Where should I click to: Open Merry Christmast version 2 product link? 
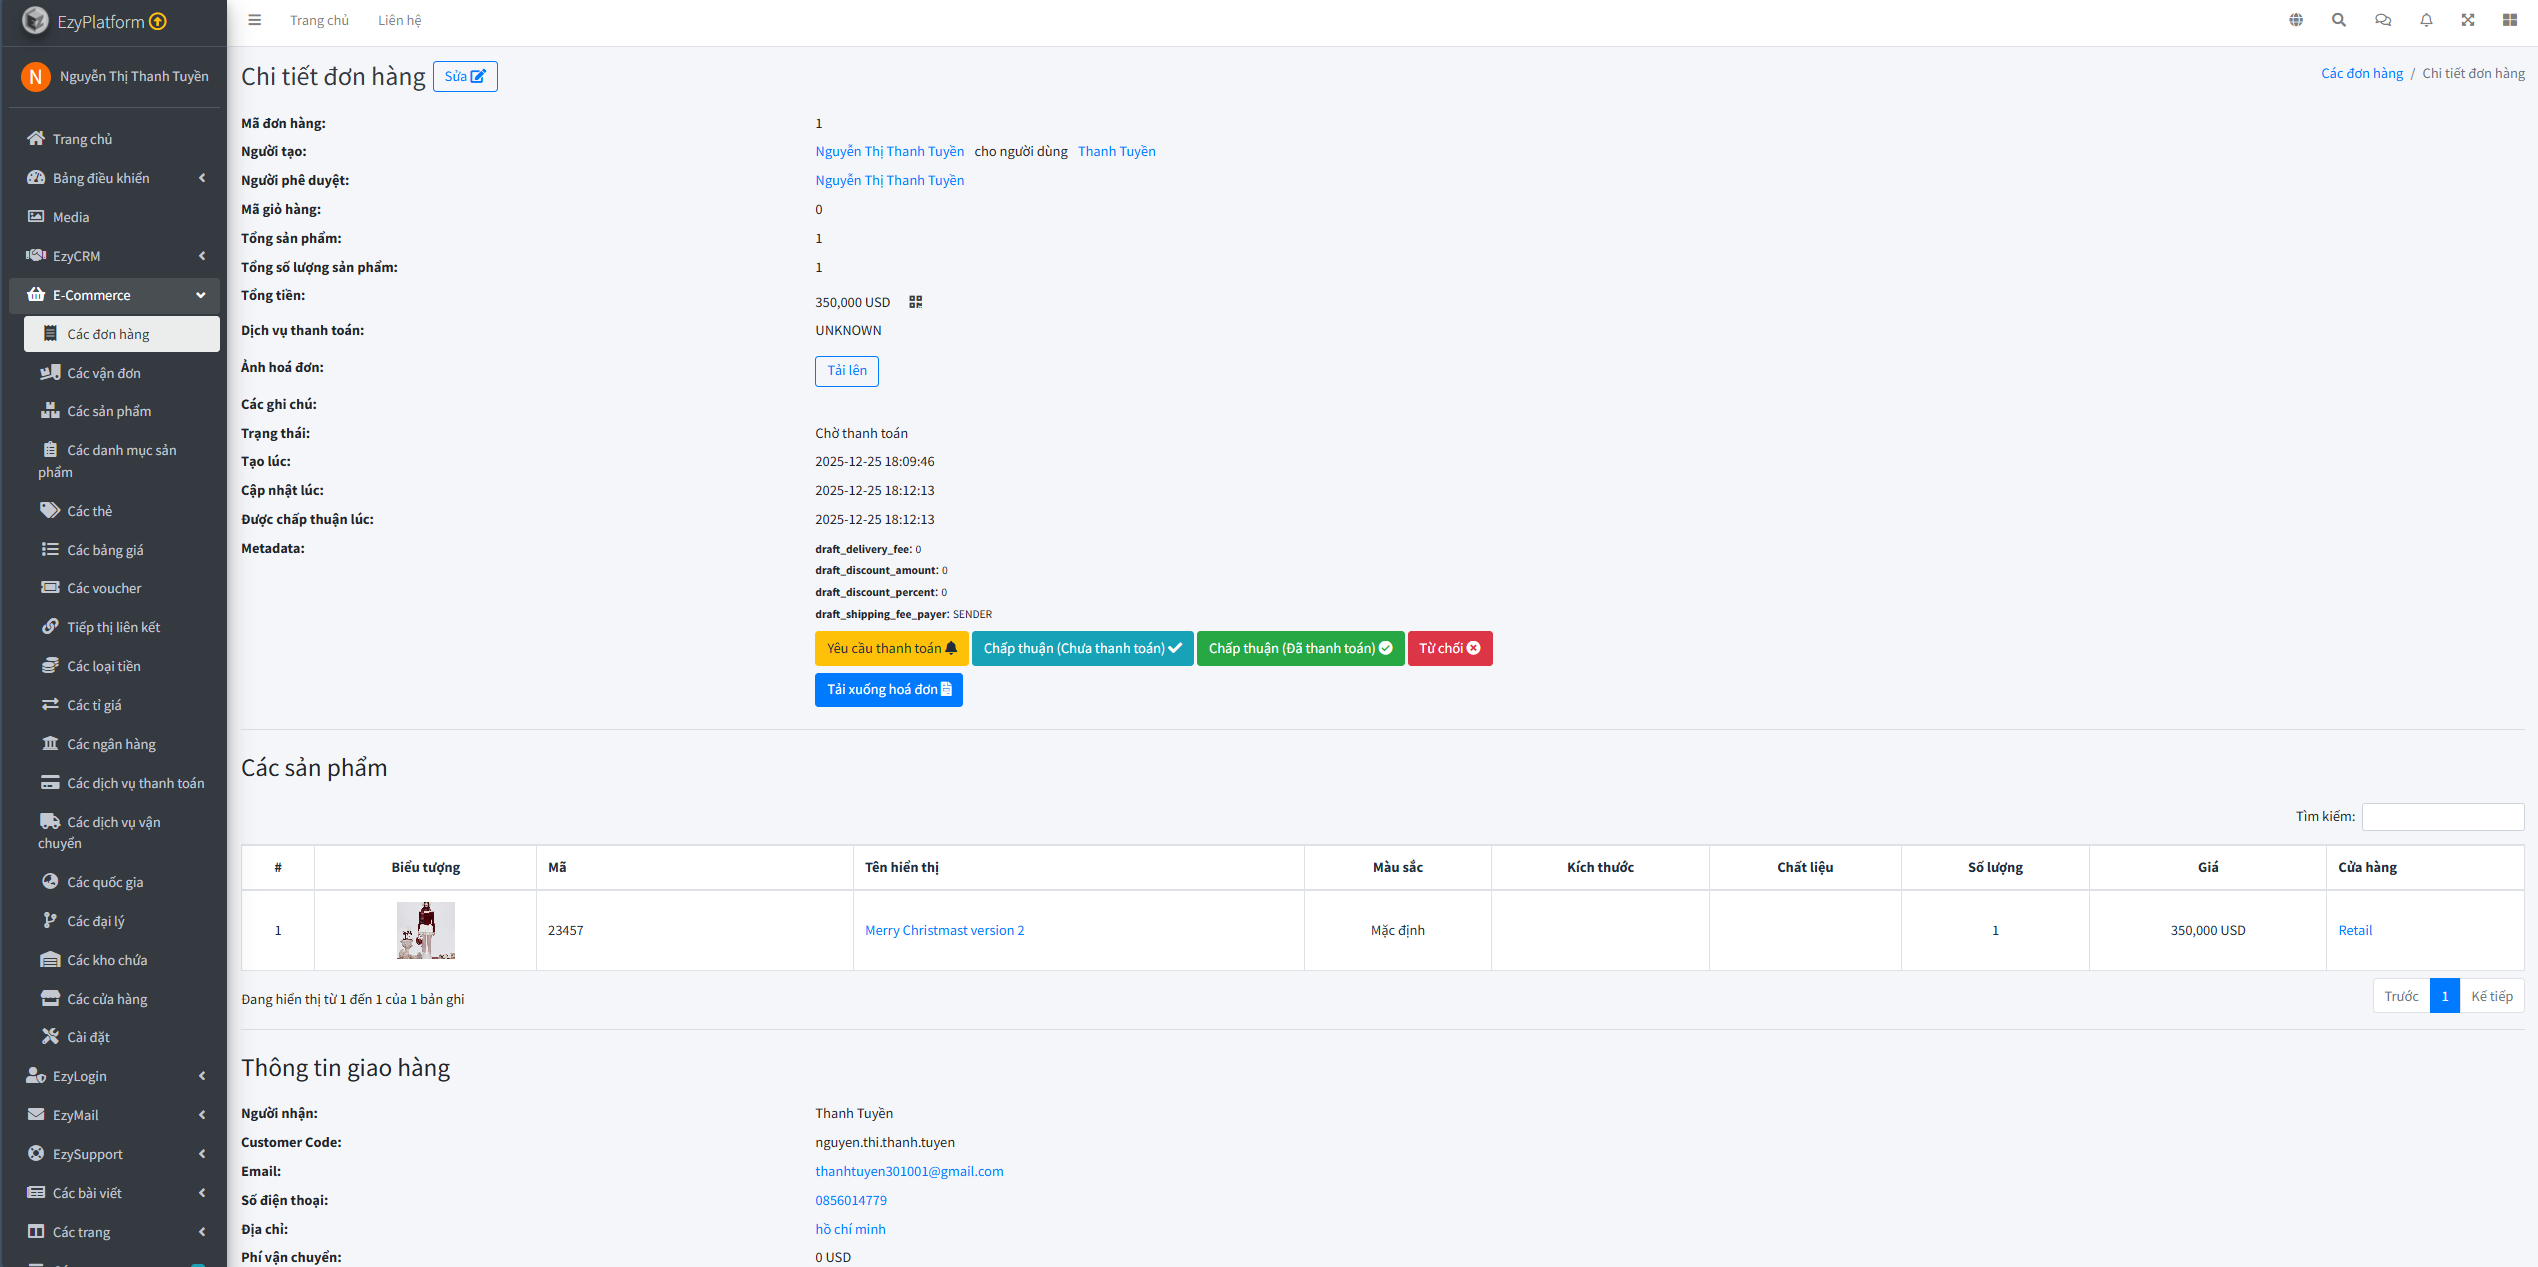click(x=944, y=930)
